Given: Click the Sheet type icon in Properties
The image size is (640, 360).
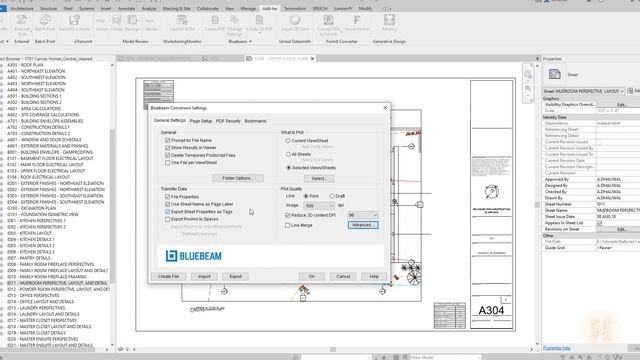Looking at the screenshot, I should (x=555, y=74).
